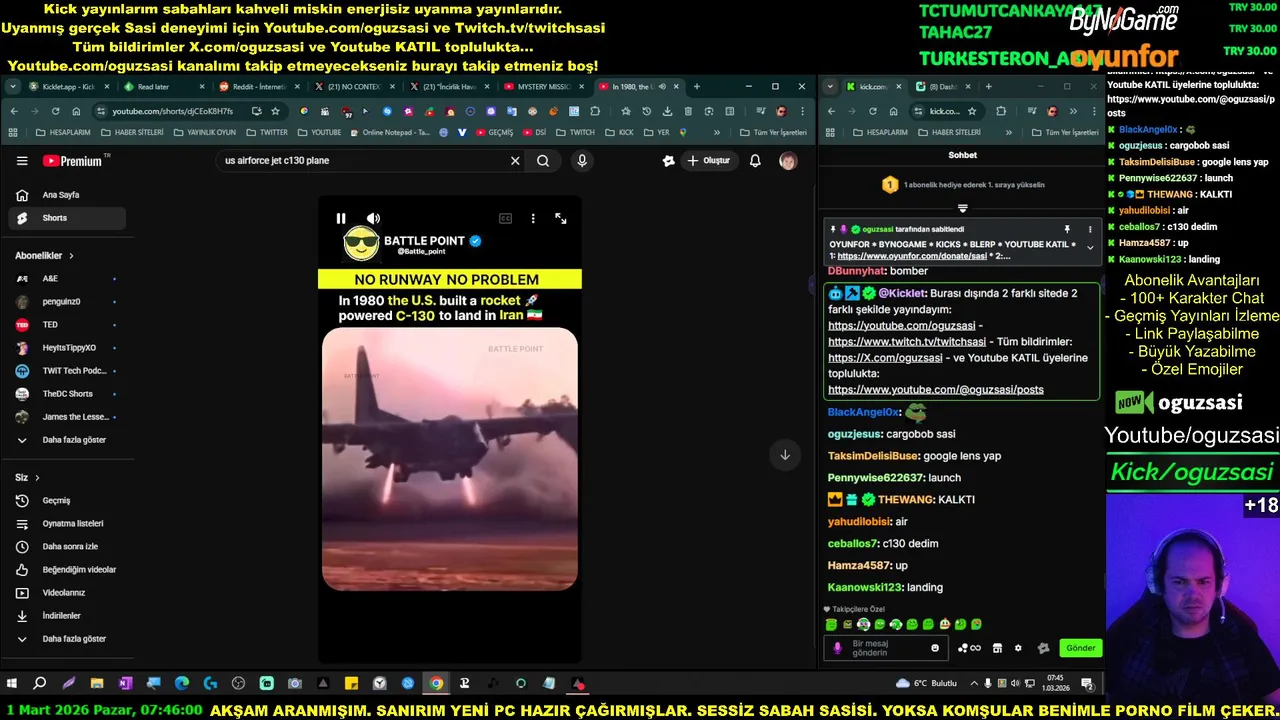Toggle captions on the Shorts player
The image size is (1280, 720).
(505, 218)
